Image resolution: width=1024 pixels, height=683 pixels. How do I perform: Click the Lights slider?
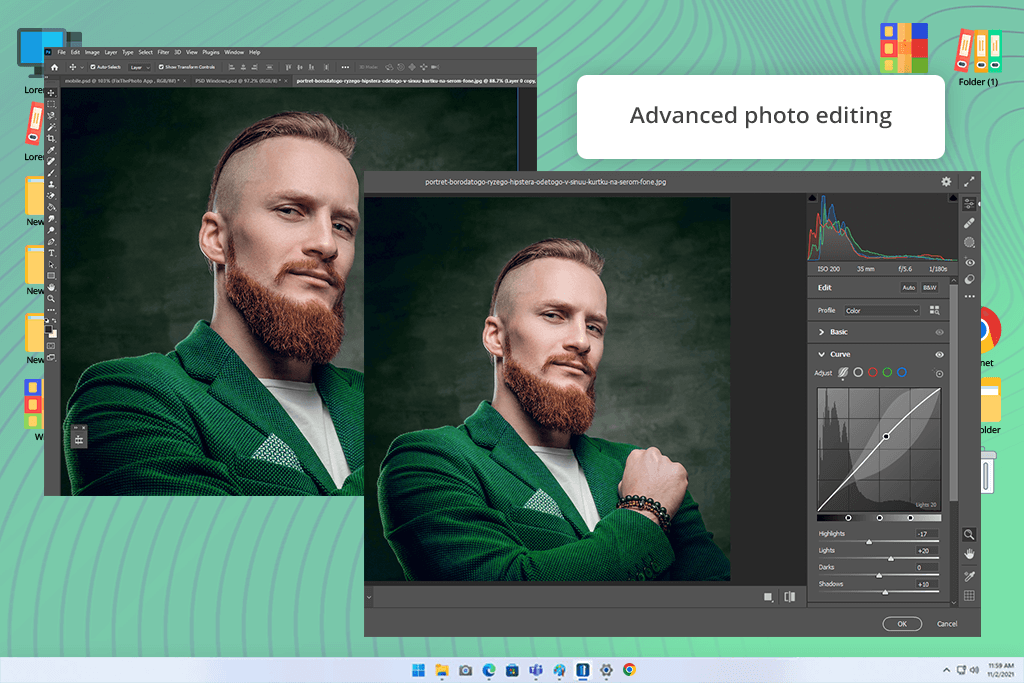[878, 558]
